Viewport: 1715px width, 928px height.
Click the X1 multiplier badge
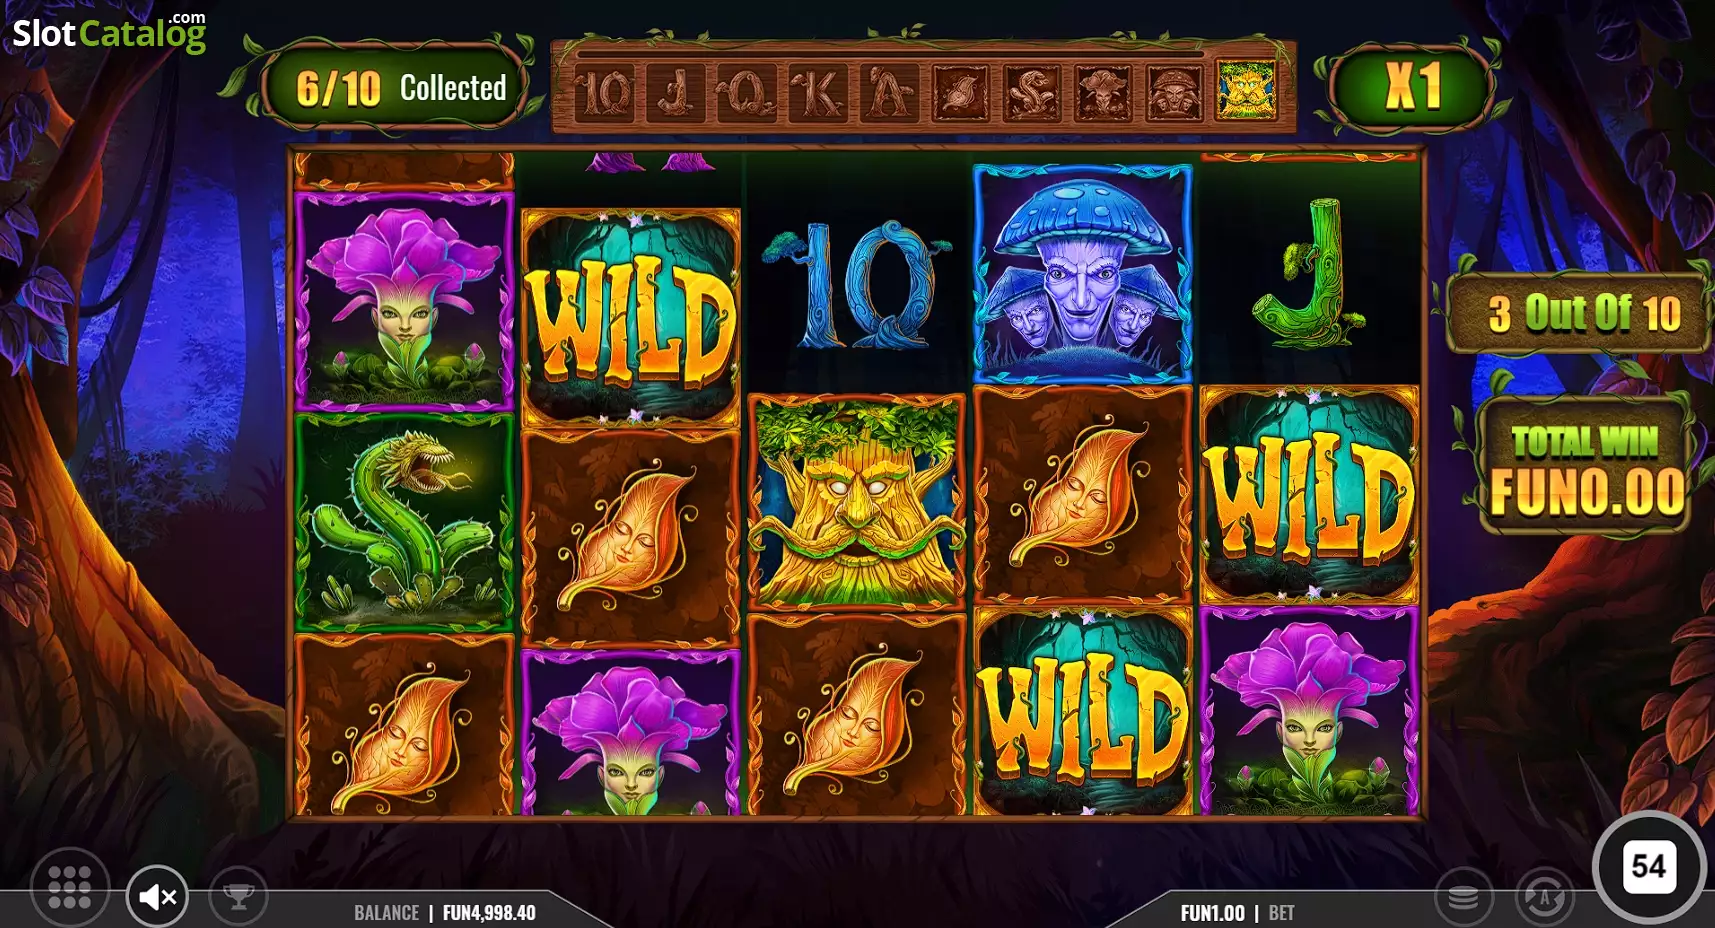pyautogui.click(x=1412, y=86)
